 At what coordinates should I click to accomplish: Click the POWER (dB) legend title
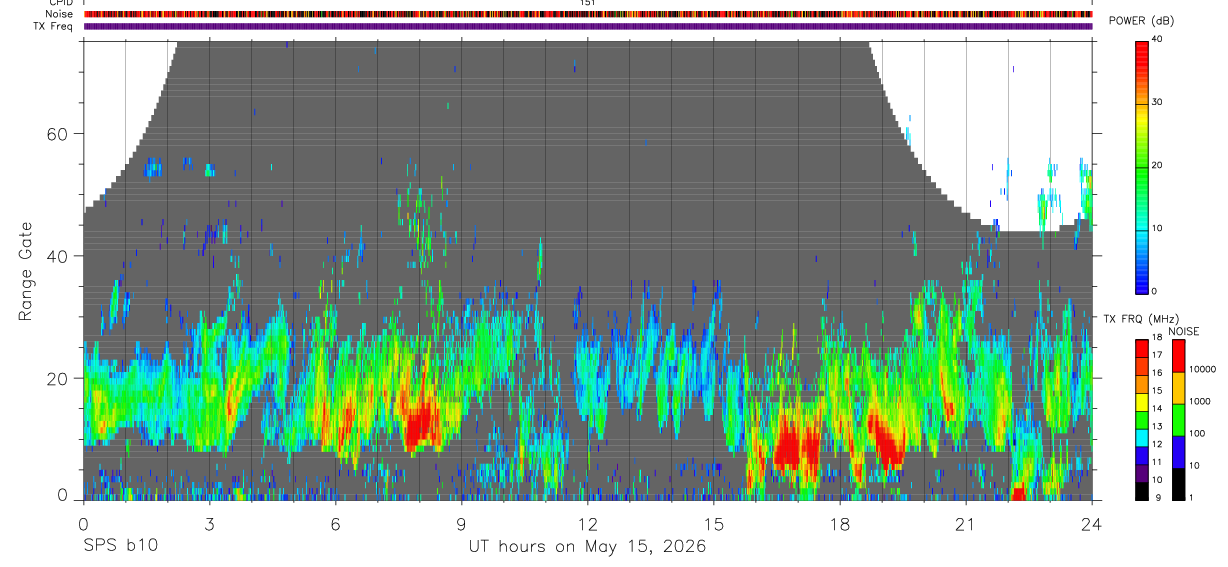click(x=1141, y=21)
